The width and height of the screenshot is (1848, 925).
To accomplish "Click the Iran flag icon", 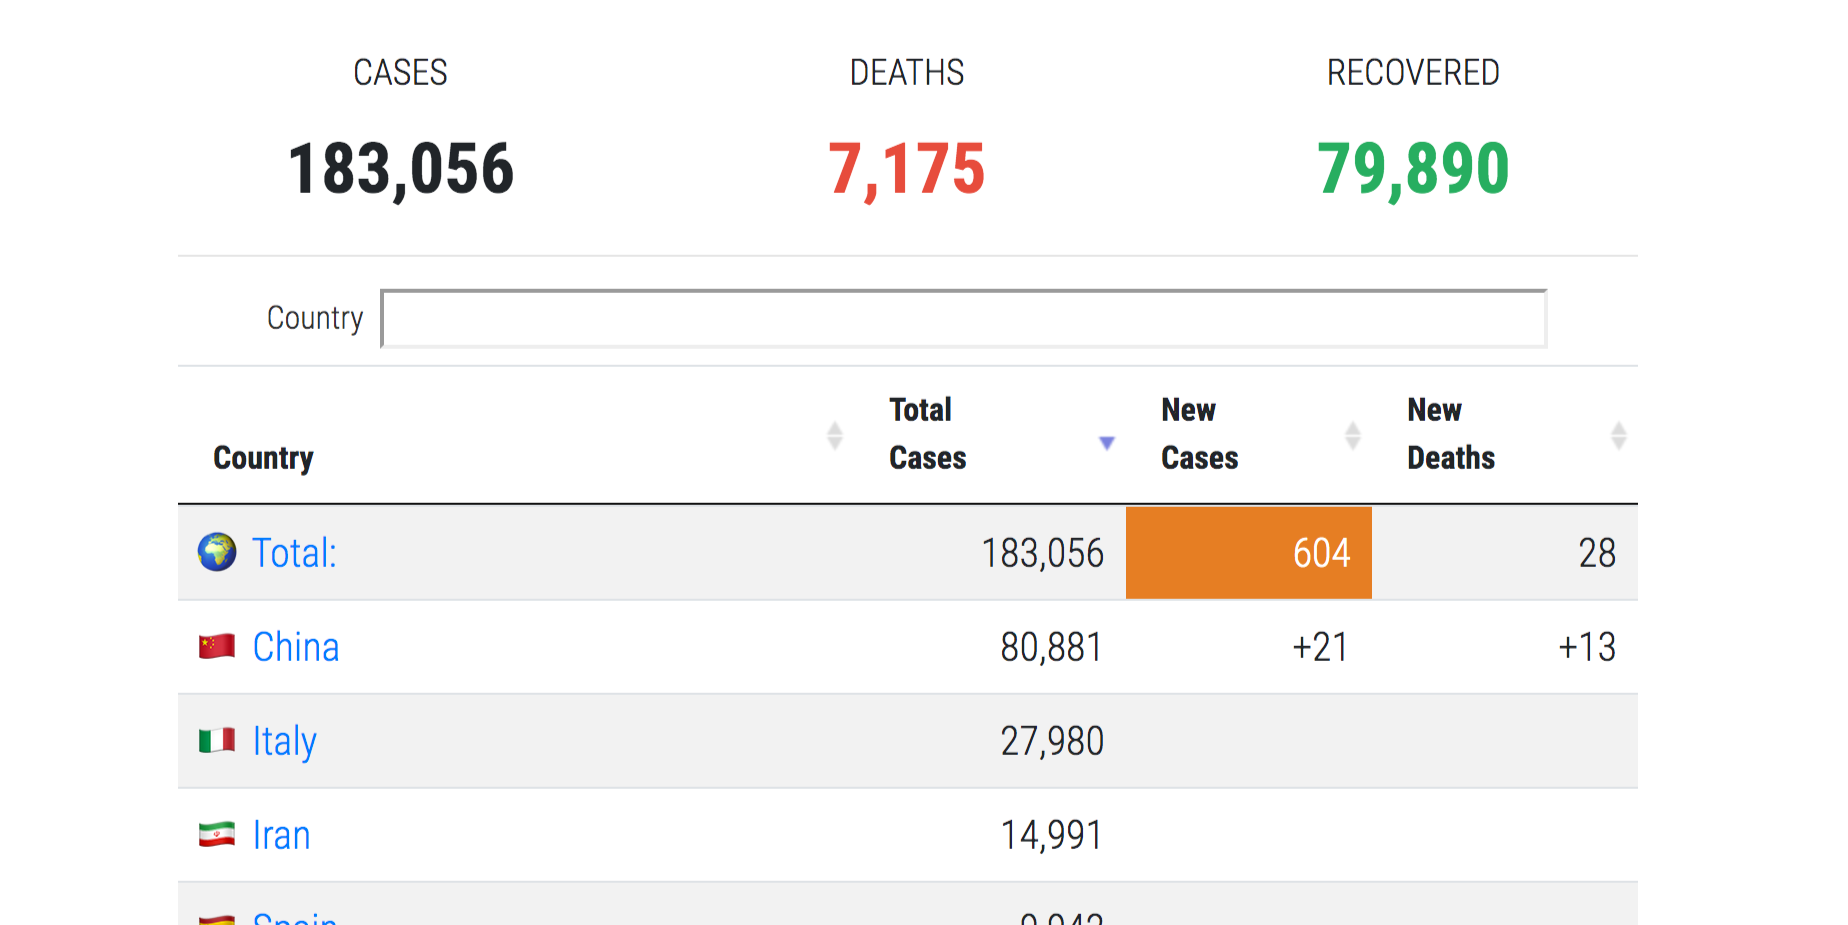I will coord(217,833).
